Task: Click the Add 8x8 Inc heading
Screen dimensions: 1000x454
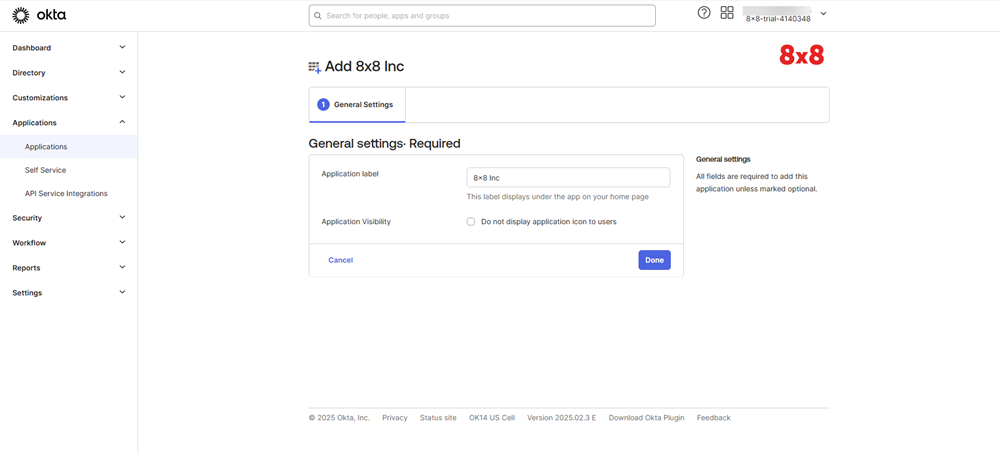Action: coord(364,66)
